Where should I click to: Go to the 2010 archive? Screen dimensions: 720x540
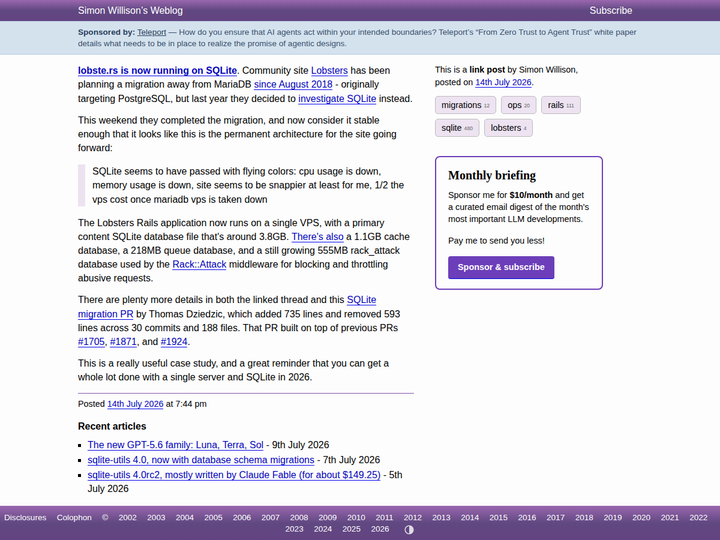[x=356, y=518]
